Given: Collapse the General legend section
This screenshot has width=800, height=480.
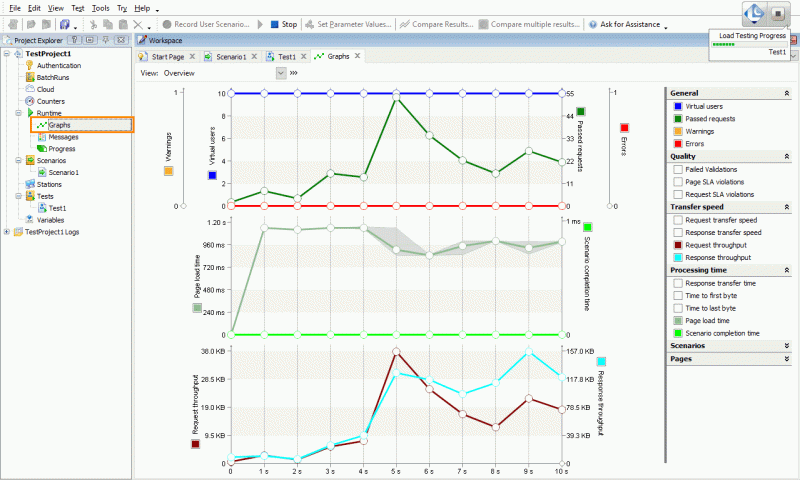Looking at the screenshot, I should click(x=786, y=93).
